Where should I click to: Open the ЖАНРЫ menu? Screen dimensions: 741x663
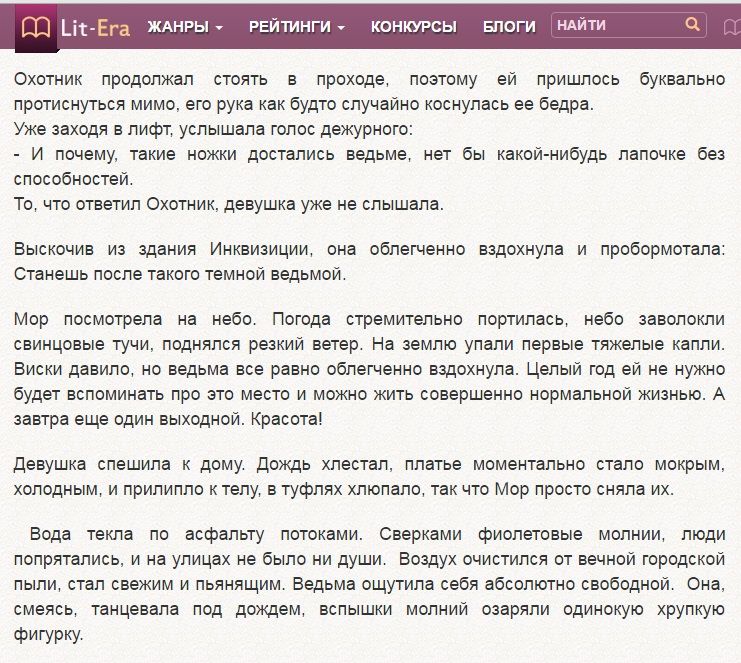tap(178, 27)
